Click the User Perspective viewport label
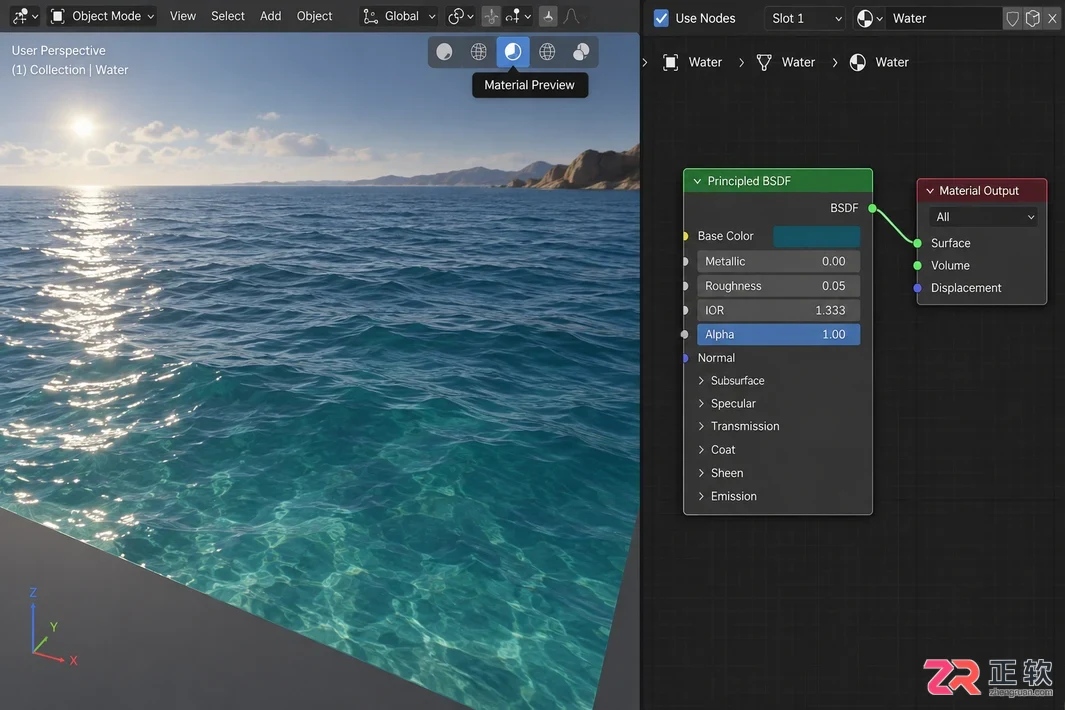 [x=58, y=51]
